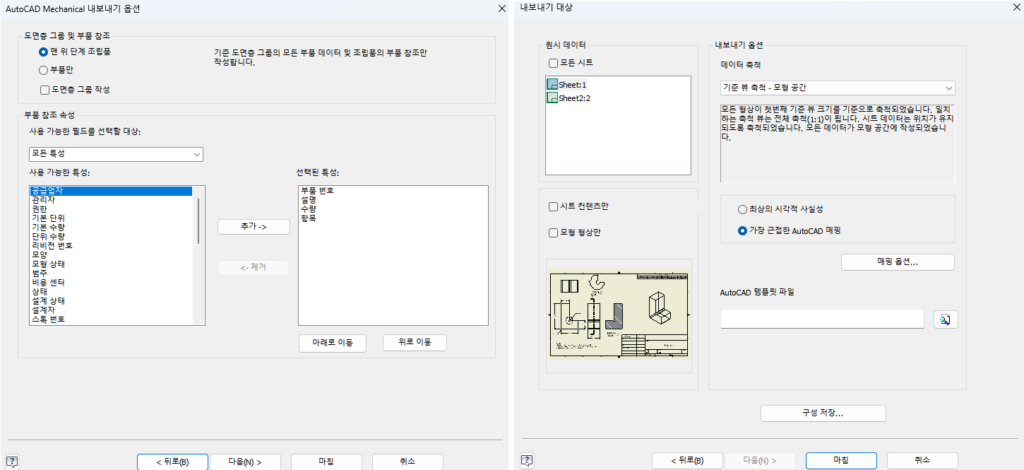This screenshot has height=470, width=1024.
Task: Select 스톡 번호 in available properties
Action: 47,319
